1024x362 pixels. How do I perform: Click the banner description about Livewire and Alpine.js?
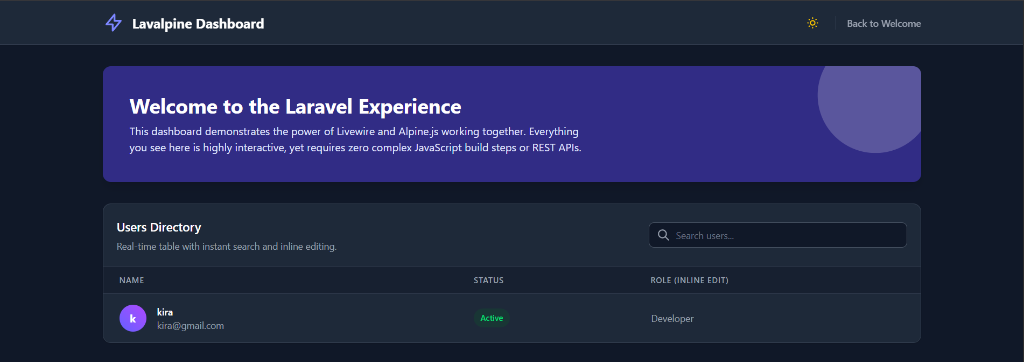pos(355,139)
